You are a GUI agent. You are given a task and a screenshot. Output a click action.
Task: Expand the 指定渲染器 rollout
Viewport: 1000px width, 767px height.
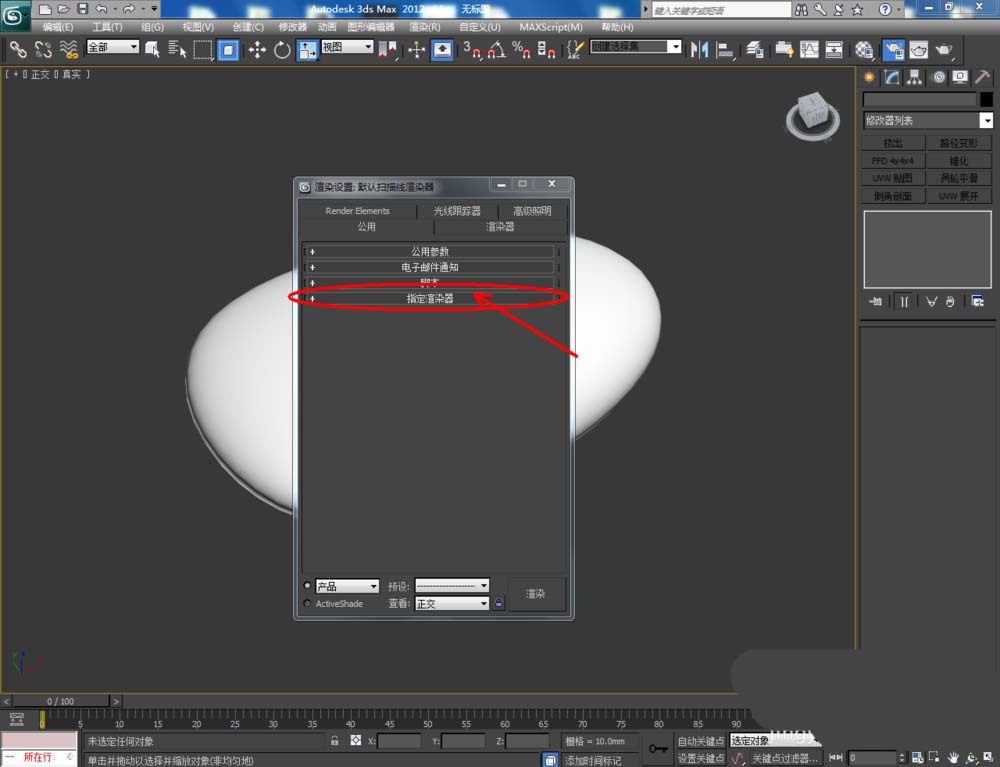coord(430,298)
